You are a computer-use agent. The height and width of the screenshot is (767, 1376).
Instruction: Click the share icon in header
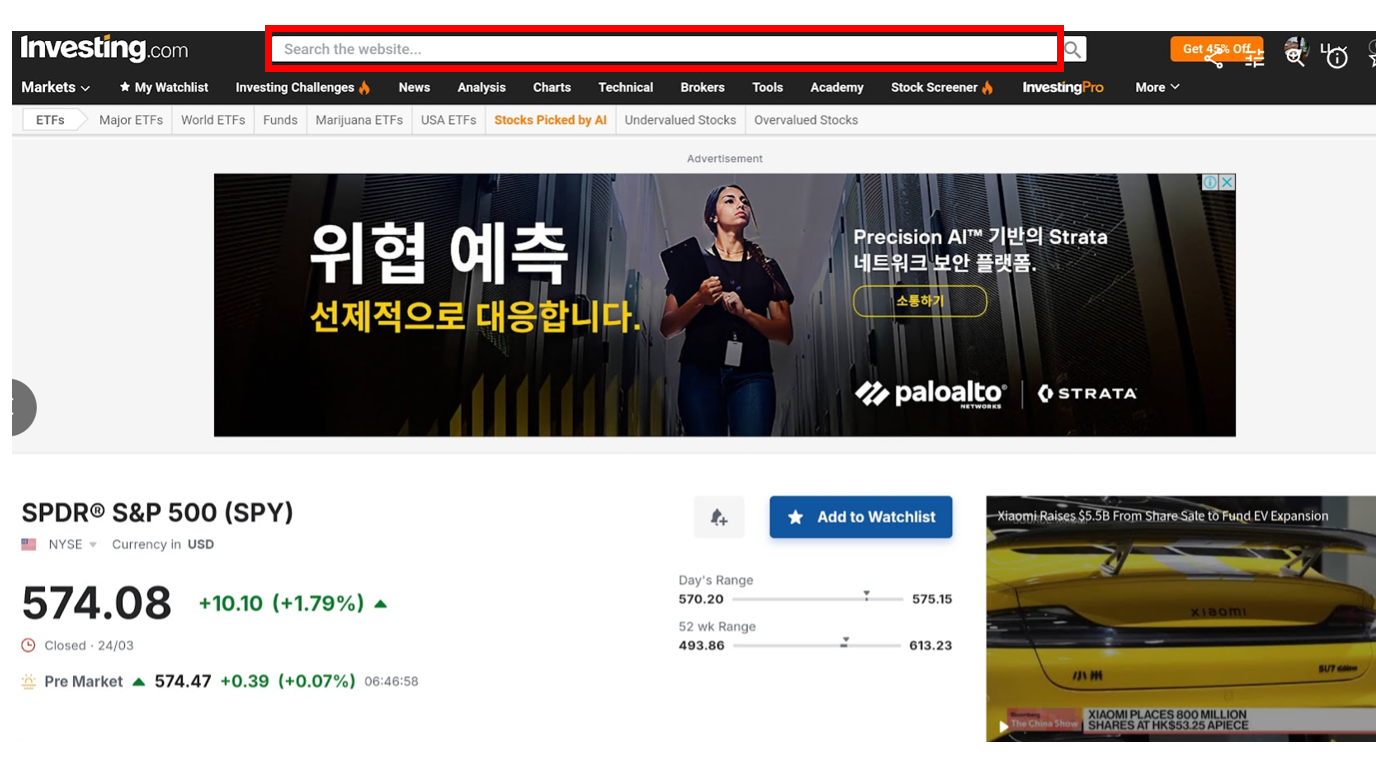tap(1214, 58)
